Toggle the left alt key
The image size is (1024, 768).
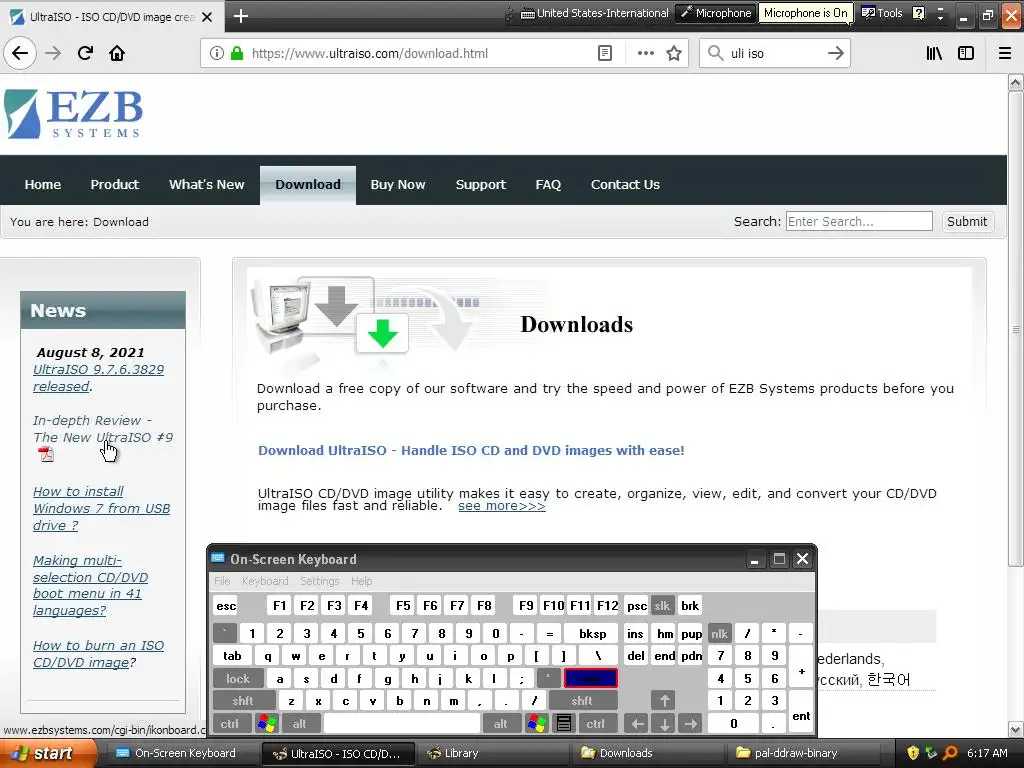(x=299, y=724)
